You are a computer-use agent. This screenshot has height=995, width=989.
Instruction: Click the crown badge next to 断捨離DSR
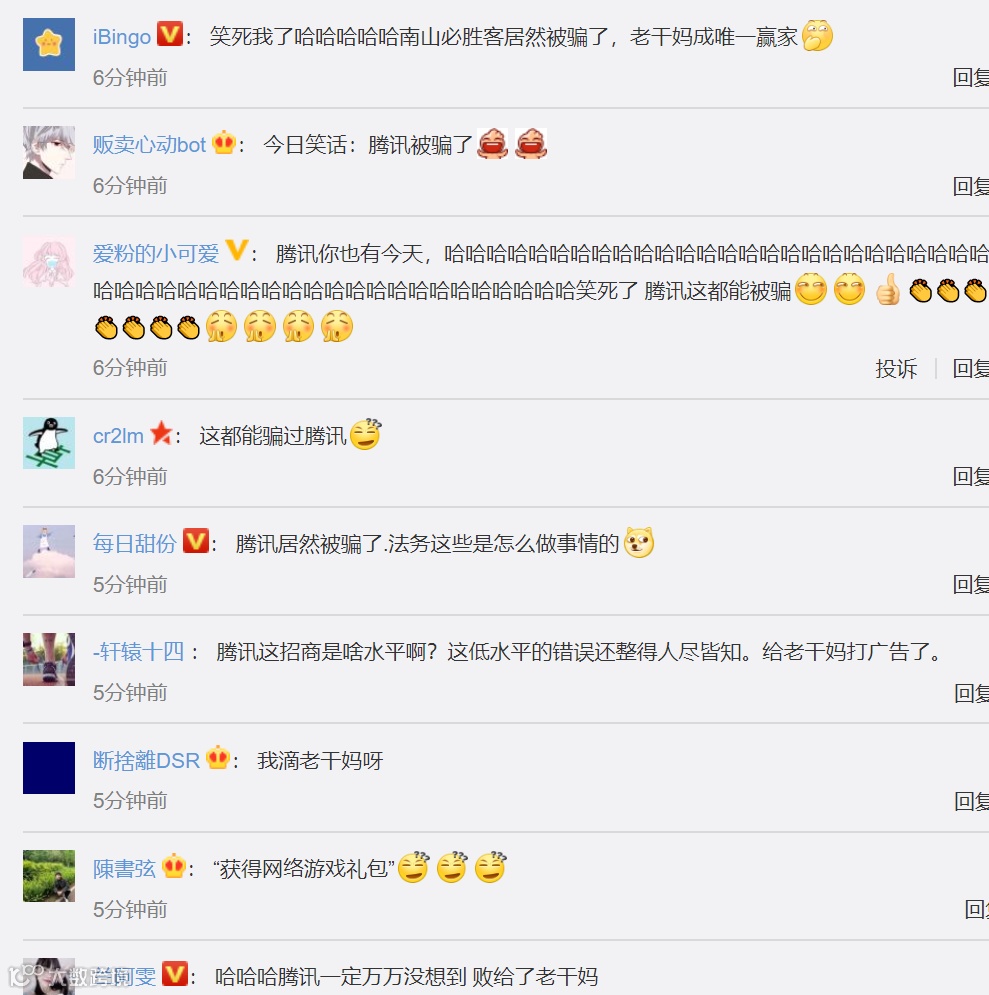click(x=218, y=757)
